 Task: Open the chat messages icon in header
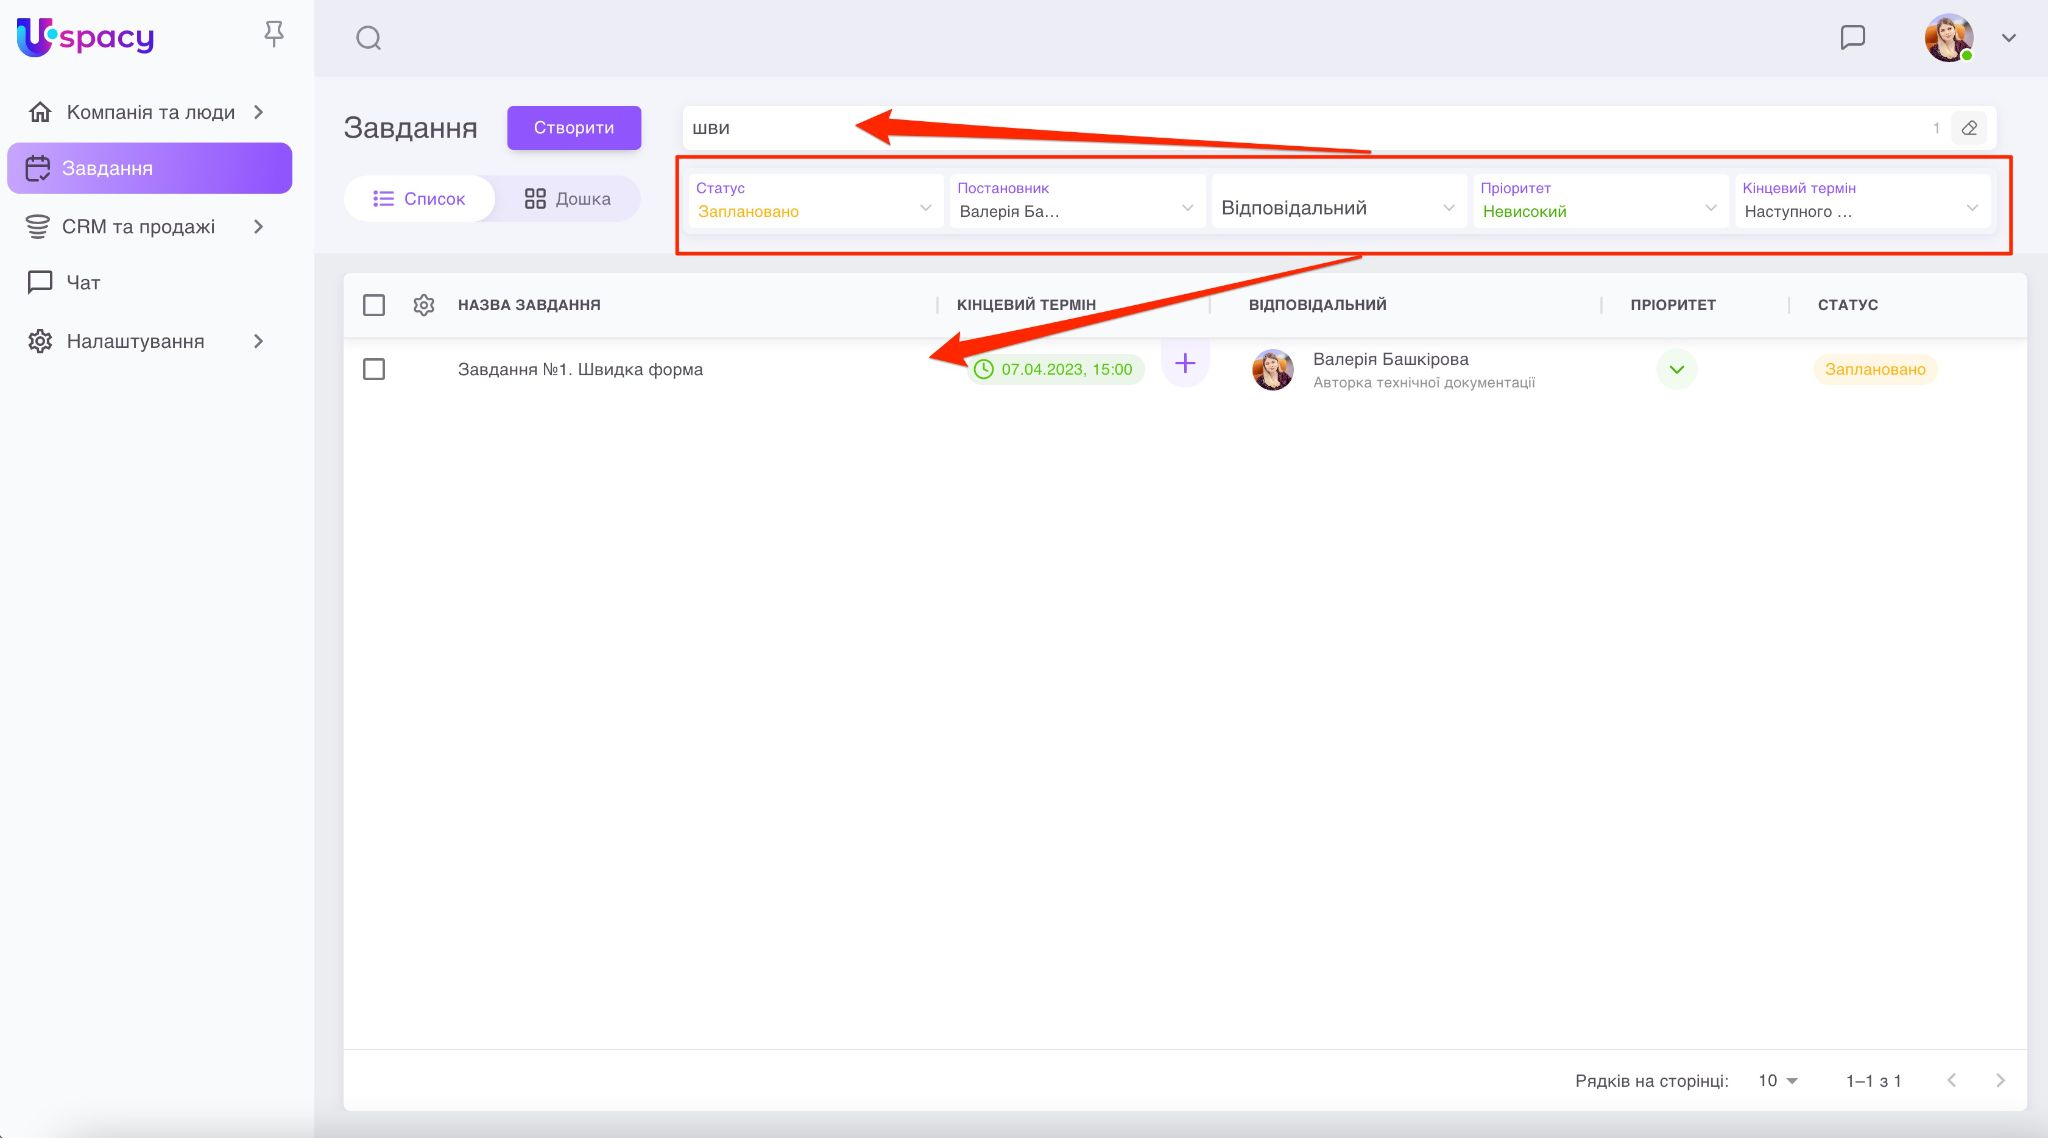1852,38
